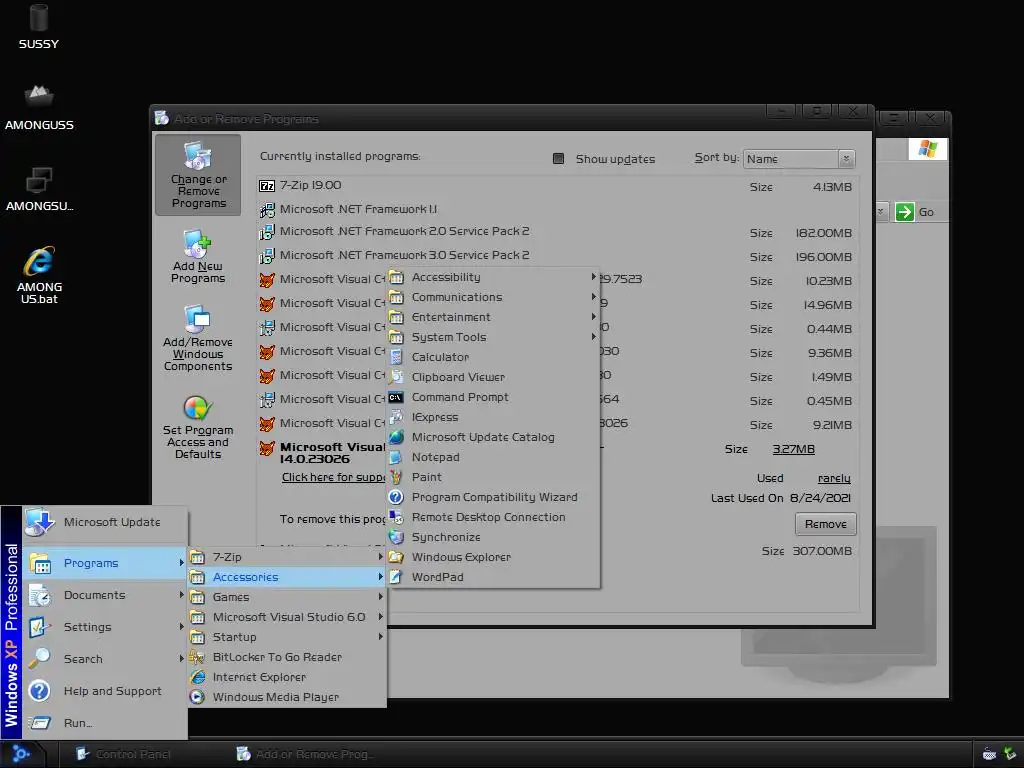Expand the Entertainment submenu
Viewport: 1024px width, 768px height.
point(494,317)
